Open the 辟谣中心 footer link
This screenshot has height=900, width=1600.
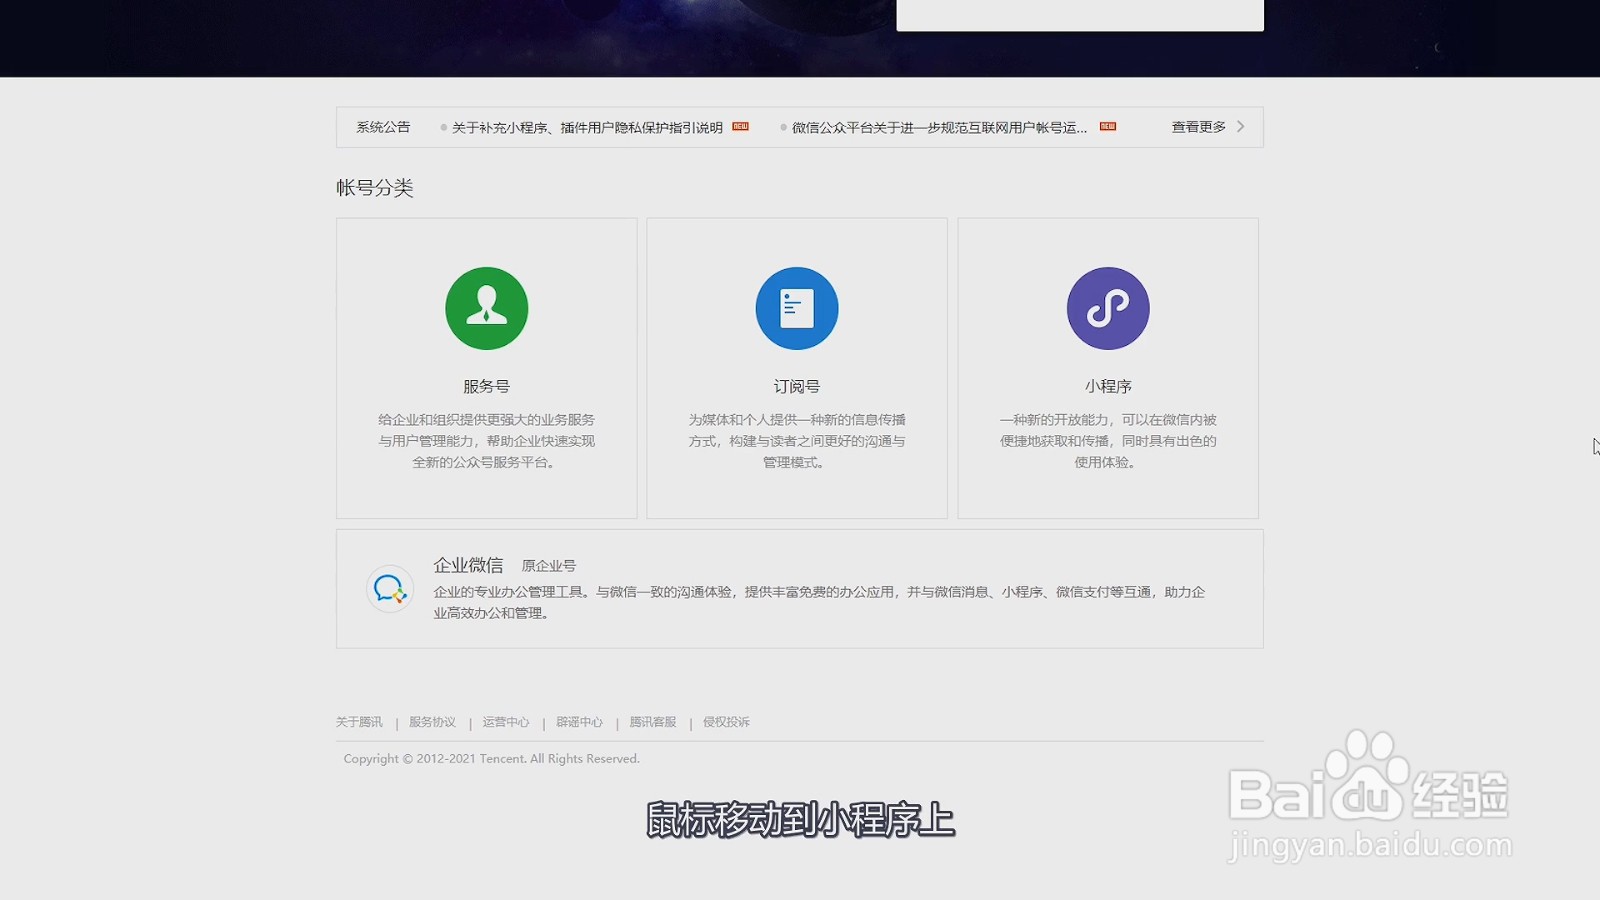click(581, 721)
